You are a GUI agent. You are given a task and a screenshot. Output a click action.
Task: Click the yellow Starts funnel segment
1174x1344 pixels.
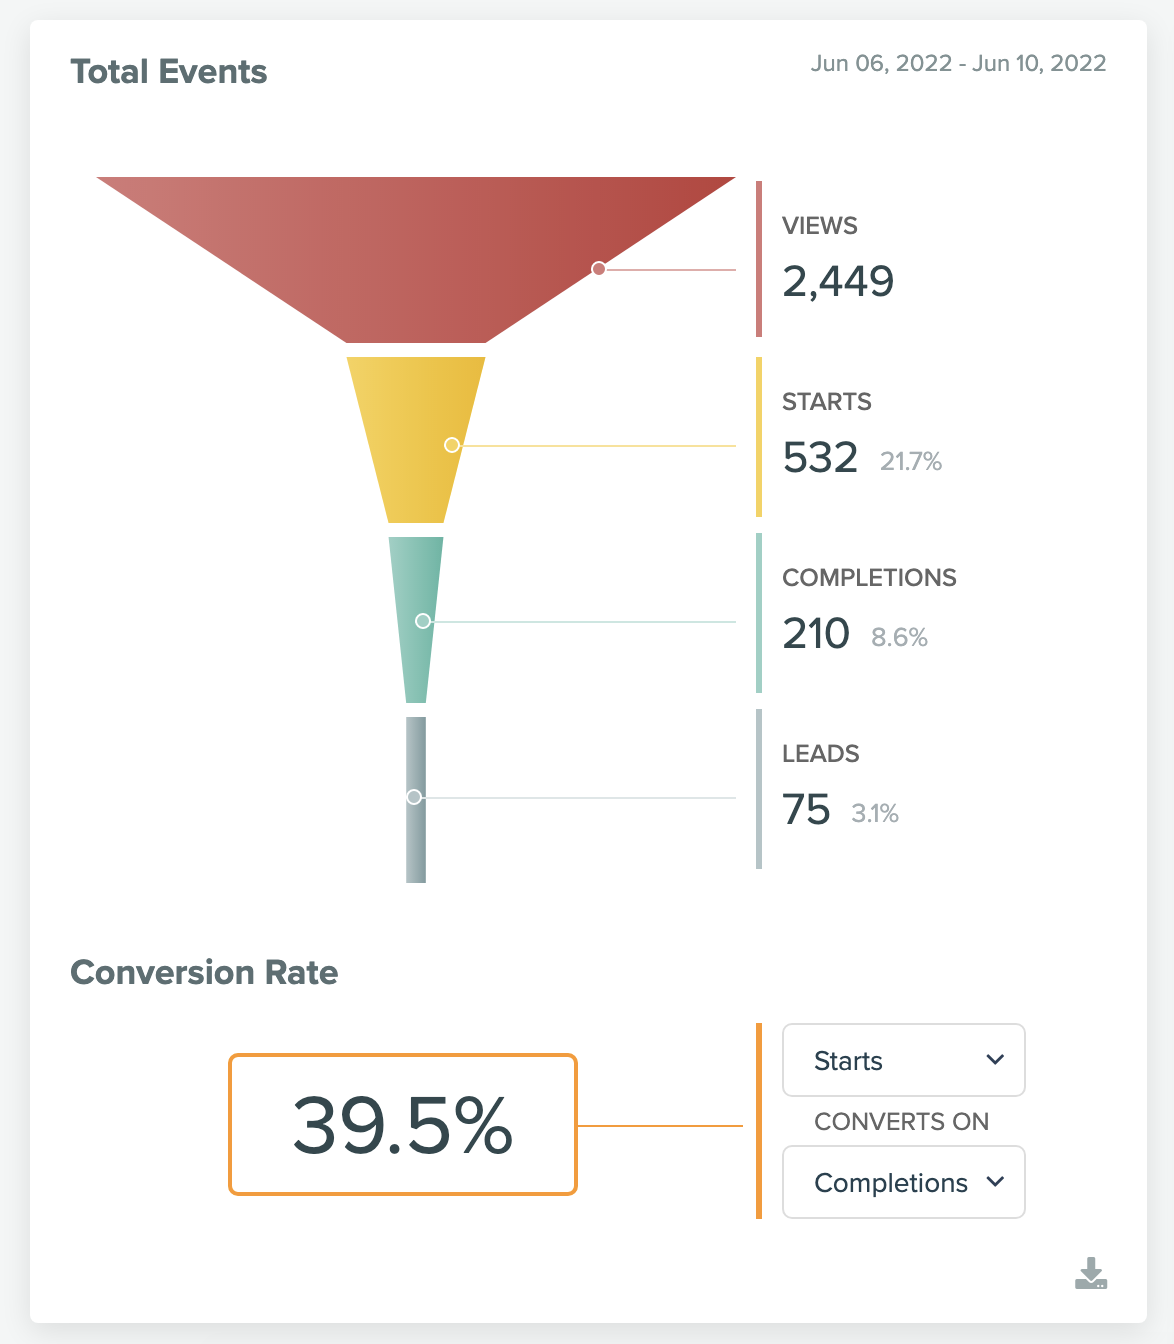[x=416, y=440]
